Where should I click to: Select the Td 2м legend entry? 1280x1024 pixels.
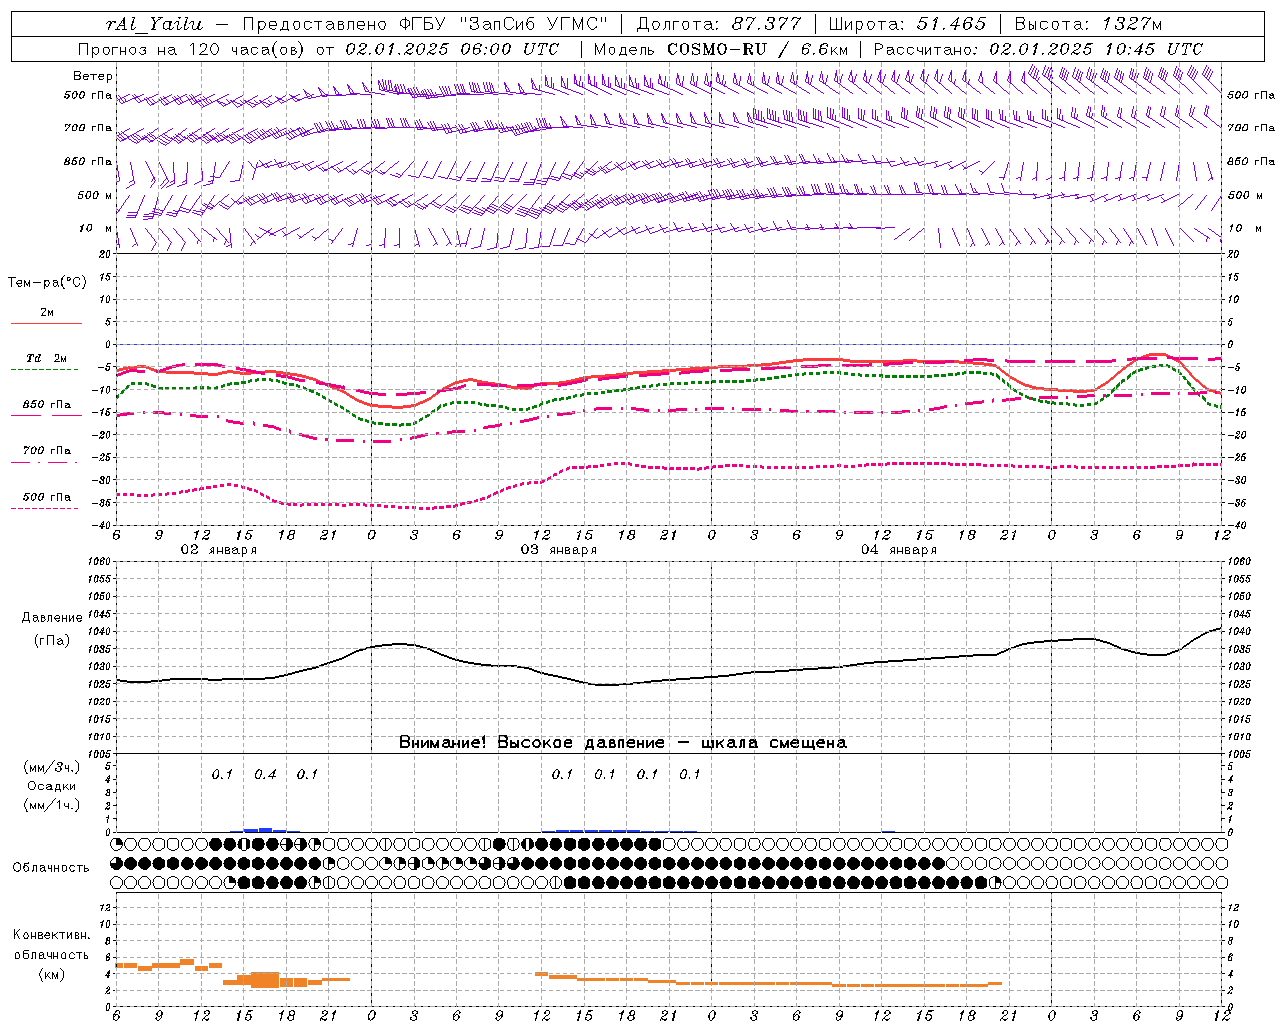pyautogui.click(x=47, y=358)
